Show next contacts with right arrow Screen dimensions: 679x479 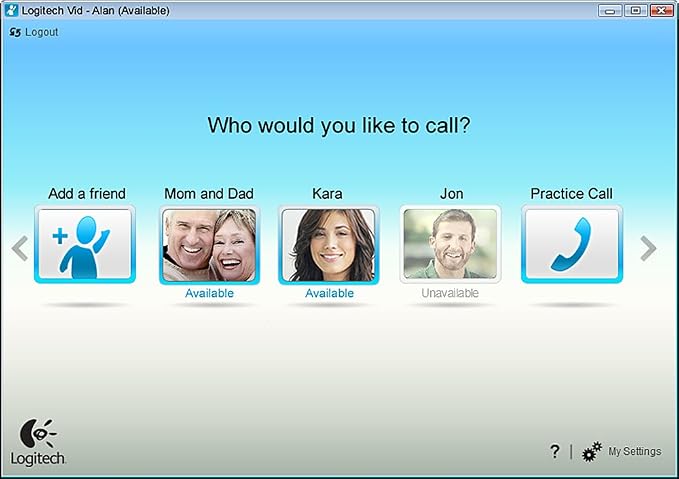pyautogui.click(x=648, y=249)
